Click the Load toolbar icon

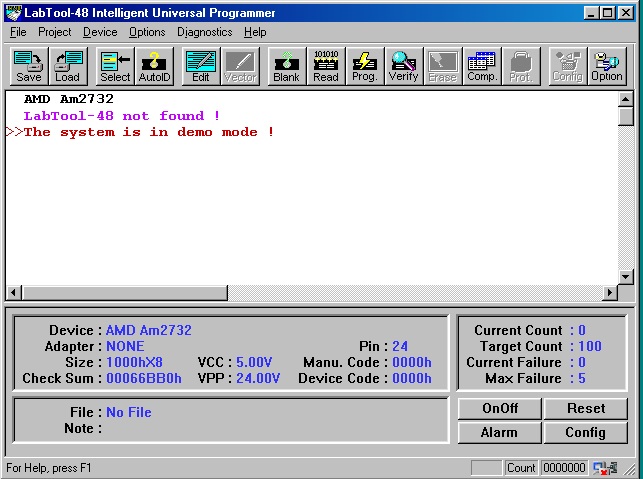tap(68, 66)
